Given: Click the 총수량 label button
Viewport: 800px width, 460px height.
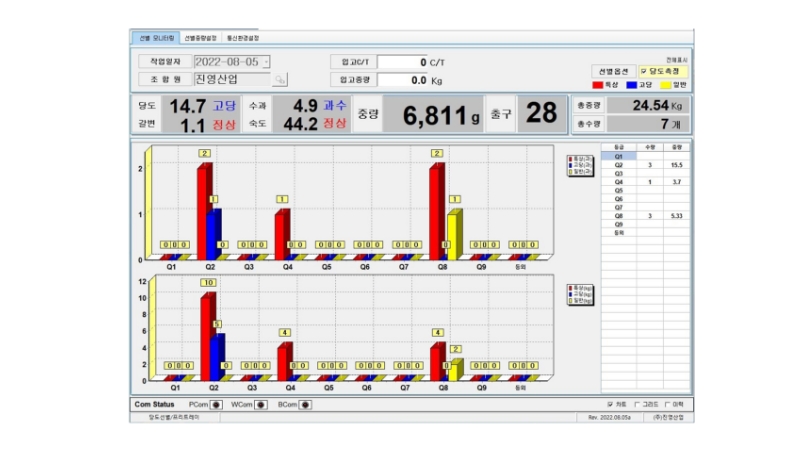Looking at the screenshot, I should coord(588,123).
